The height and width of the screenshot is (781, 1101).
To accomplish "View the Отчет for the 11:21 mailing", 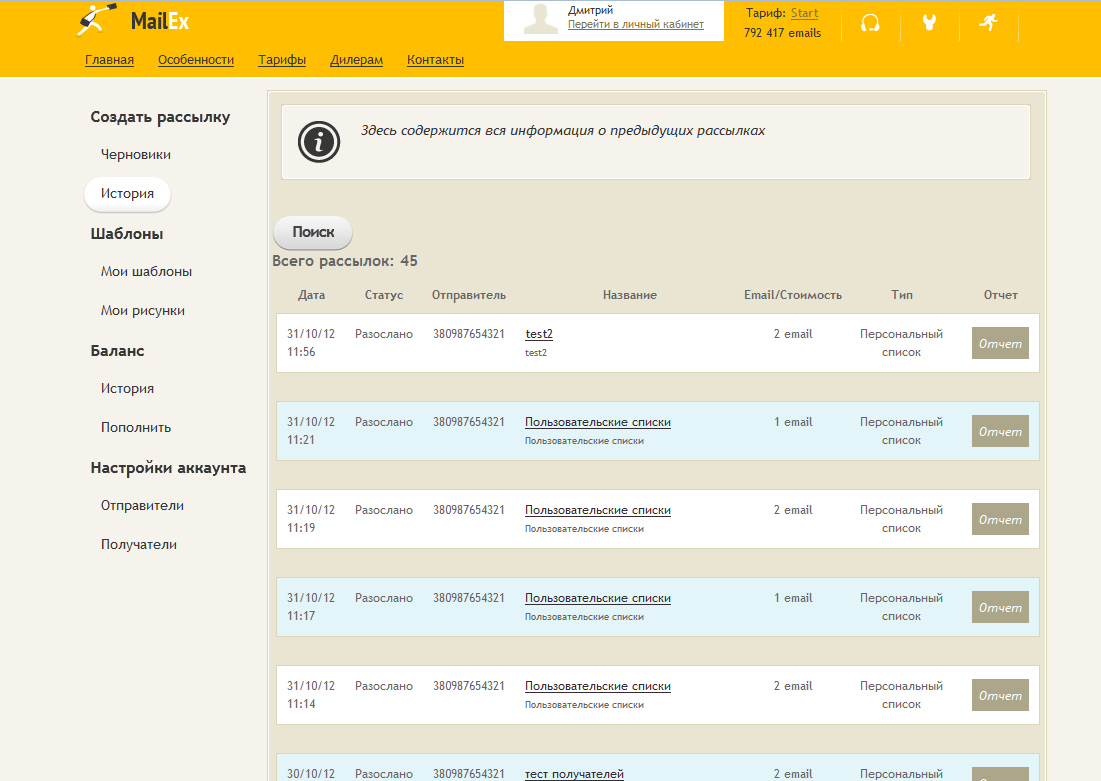I will tap(1000, 431).
